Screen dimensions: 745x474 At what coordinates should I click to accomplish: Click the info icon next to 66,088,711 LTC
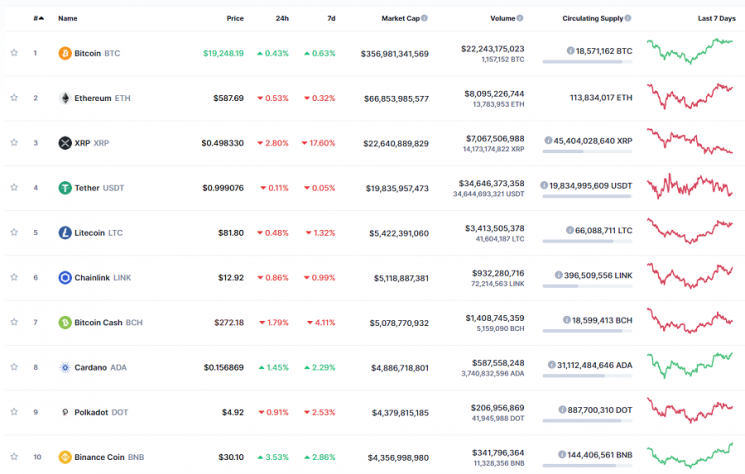pyautogui.click(x=569, y=230)
